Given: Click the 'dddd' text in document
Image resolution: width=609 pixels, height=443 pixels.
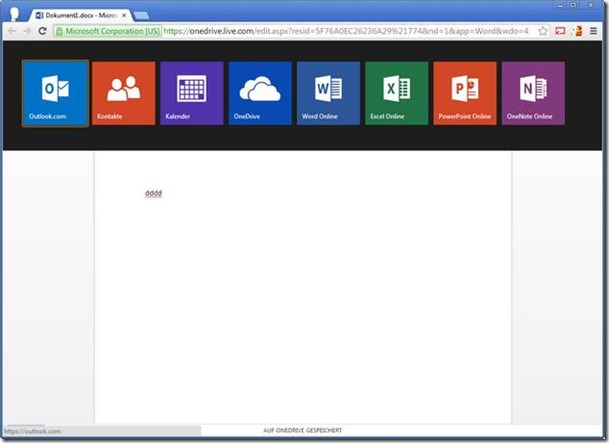Looking at the screenshot, I should point(153,192).
